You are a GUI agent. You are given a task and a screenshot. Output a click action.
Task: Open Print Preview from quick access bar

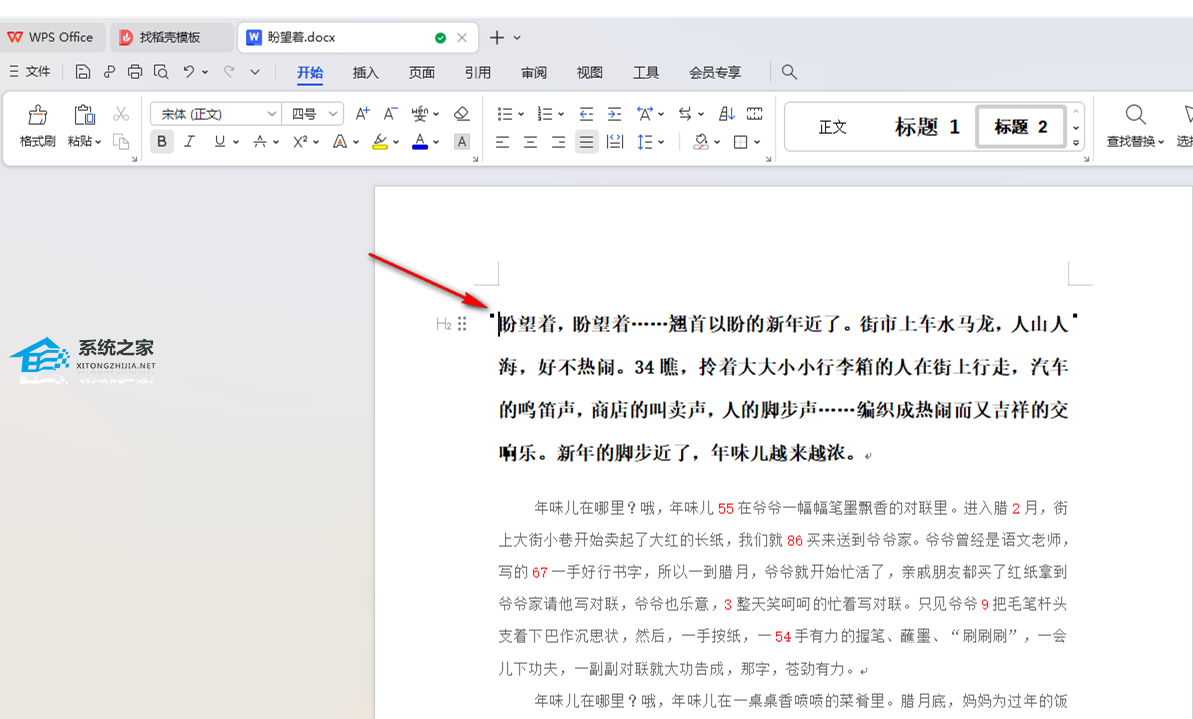[x=161, y=72]
